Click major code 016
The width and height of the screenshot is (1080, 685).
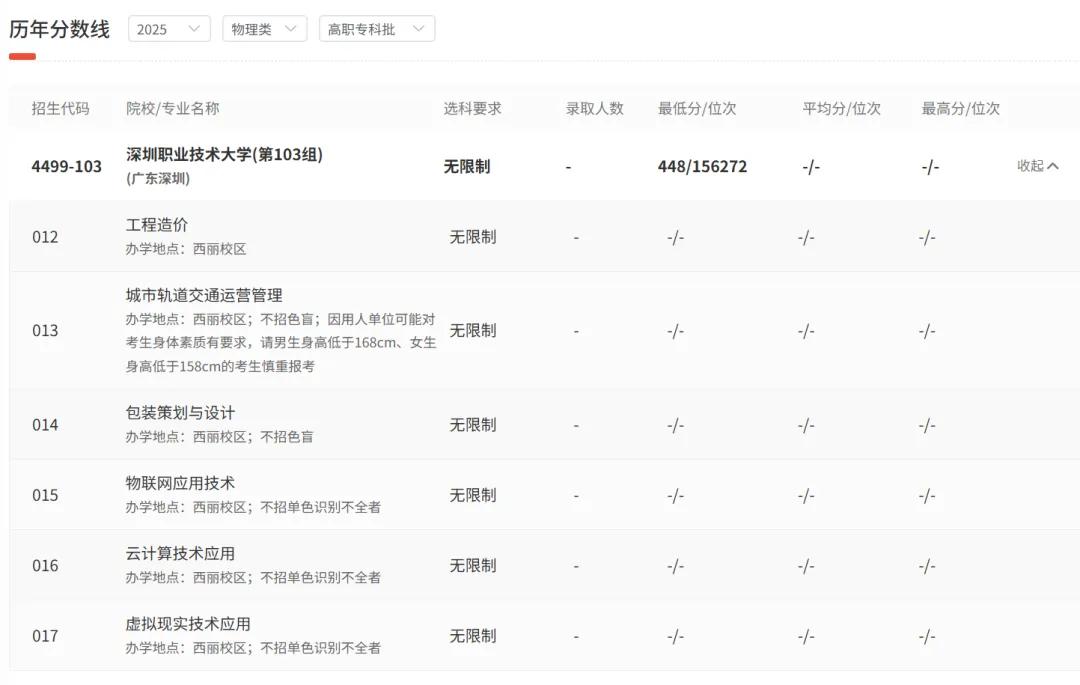(45, 565)
